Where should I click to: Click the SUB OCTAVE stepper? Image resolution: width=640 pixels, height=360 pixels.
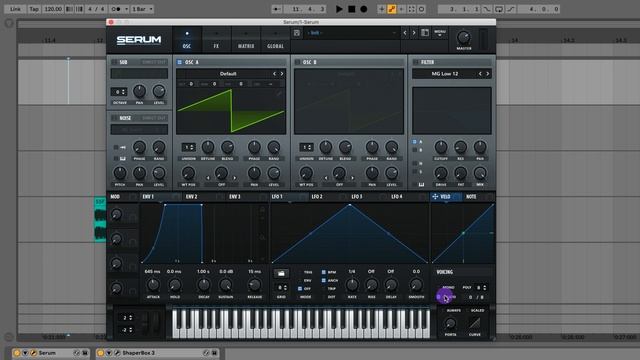click(x=119, y=92)
